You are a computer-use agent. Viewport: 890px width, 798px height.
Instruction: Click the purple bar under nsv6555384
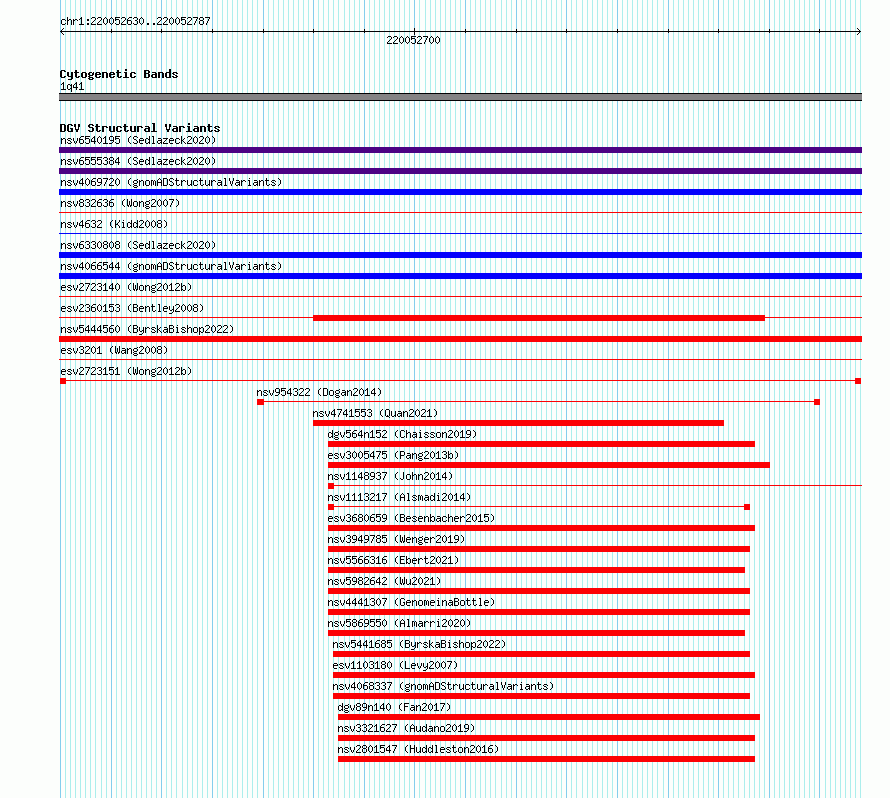click(460, 171)
